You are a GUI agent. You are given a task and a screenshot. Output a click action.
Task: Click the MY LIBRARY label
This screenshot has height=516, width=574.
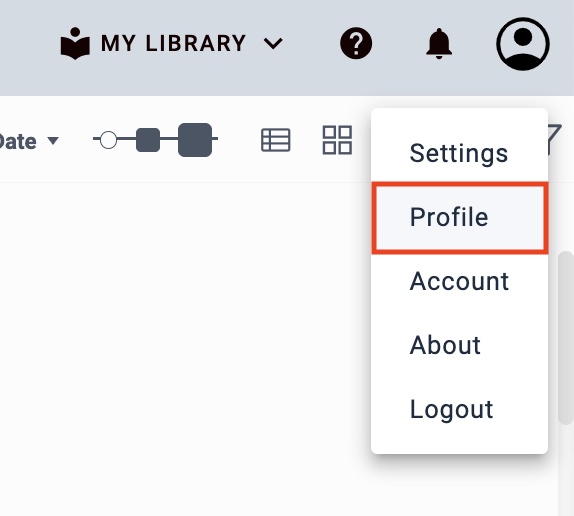[x=173, y=43]
